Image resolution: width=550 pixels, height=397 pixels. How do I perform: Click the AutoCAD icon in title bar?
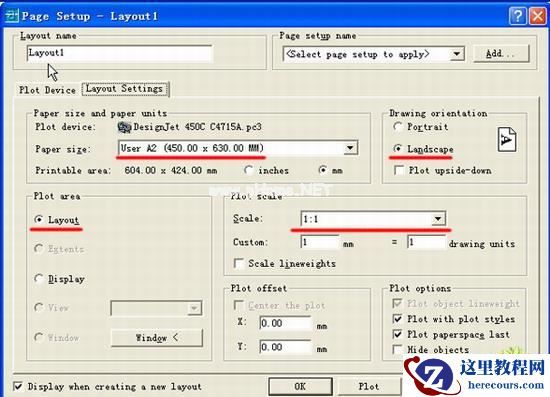12,16
